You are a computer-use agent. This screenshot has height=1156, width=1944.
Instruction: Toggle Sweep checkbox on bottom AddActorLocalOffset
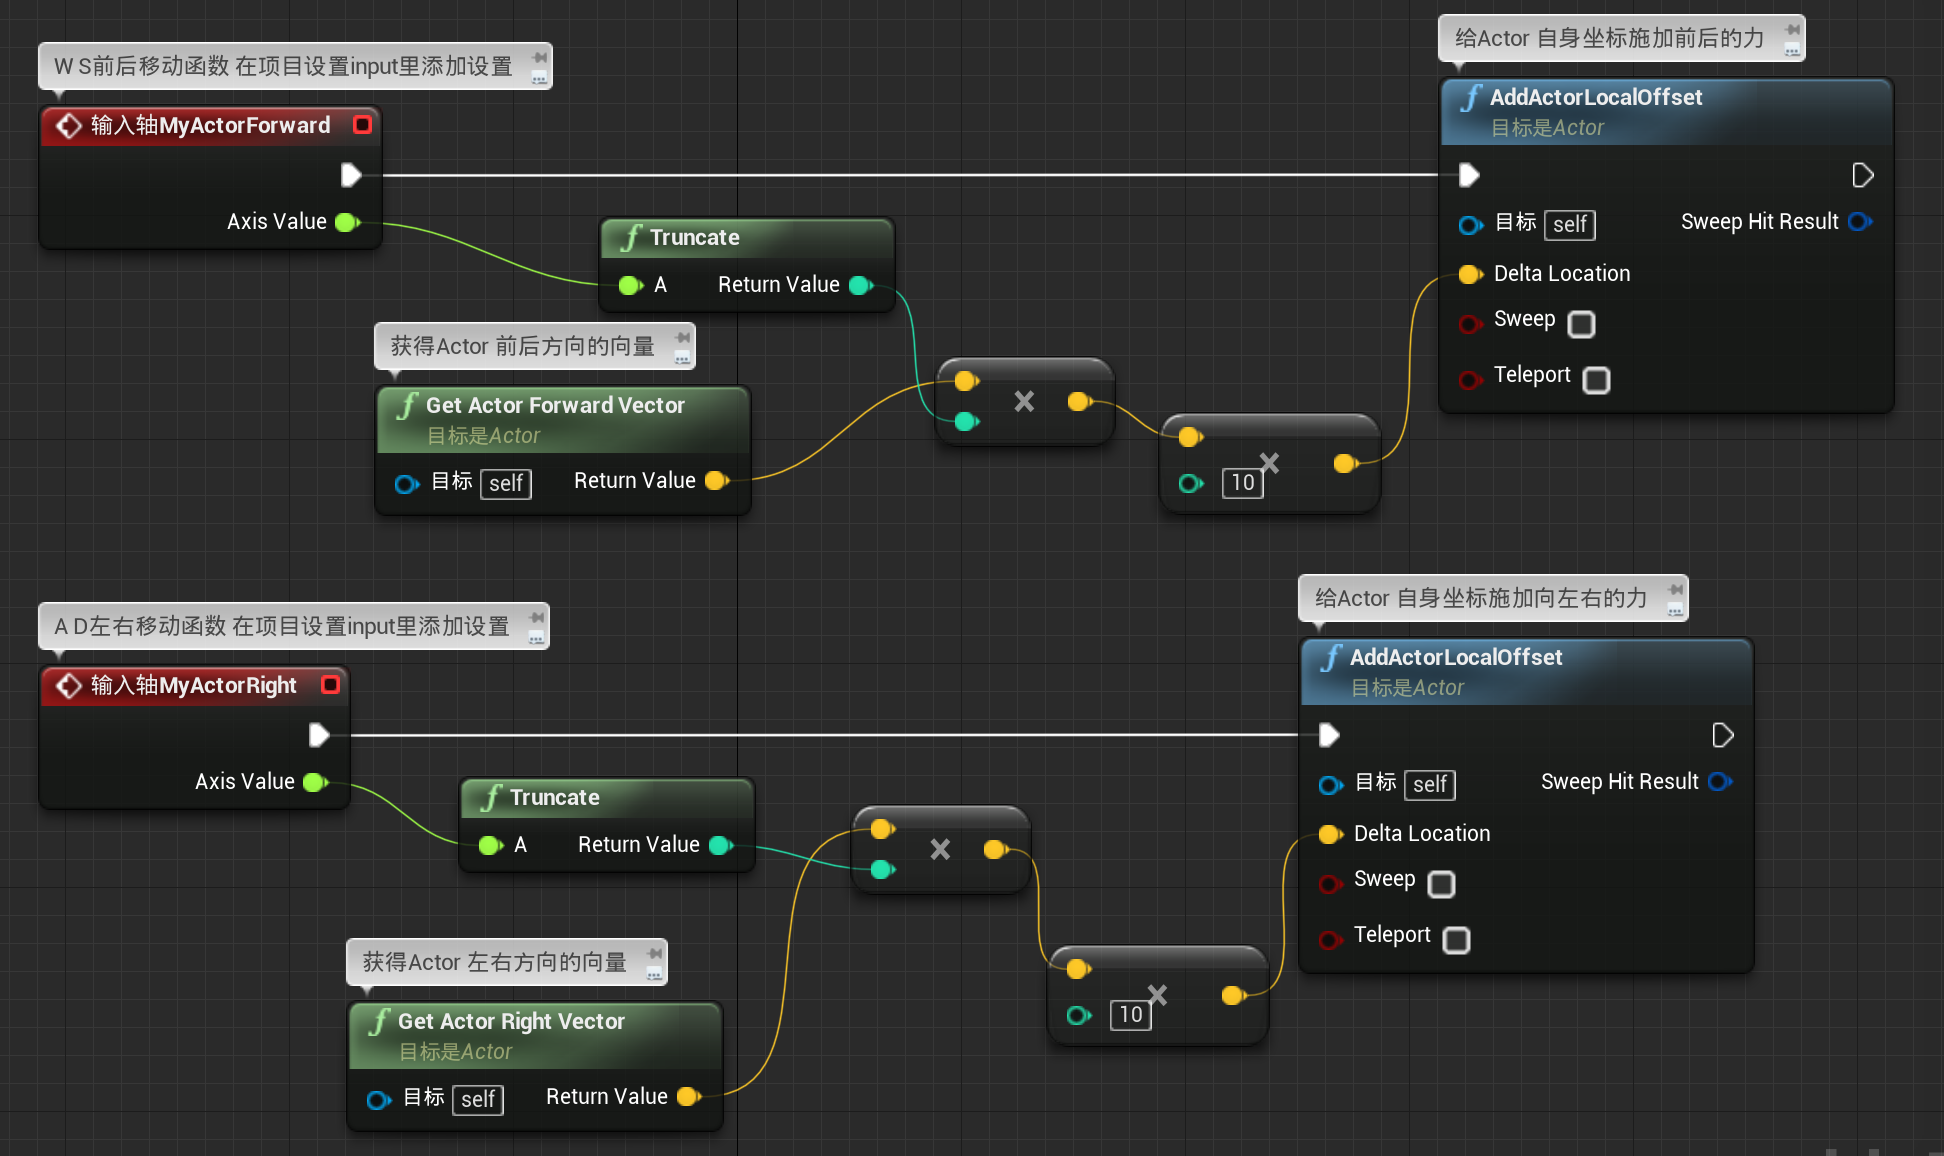(1441, 884)
